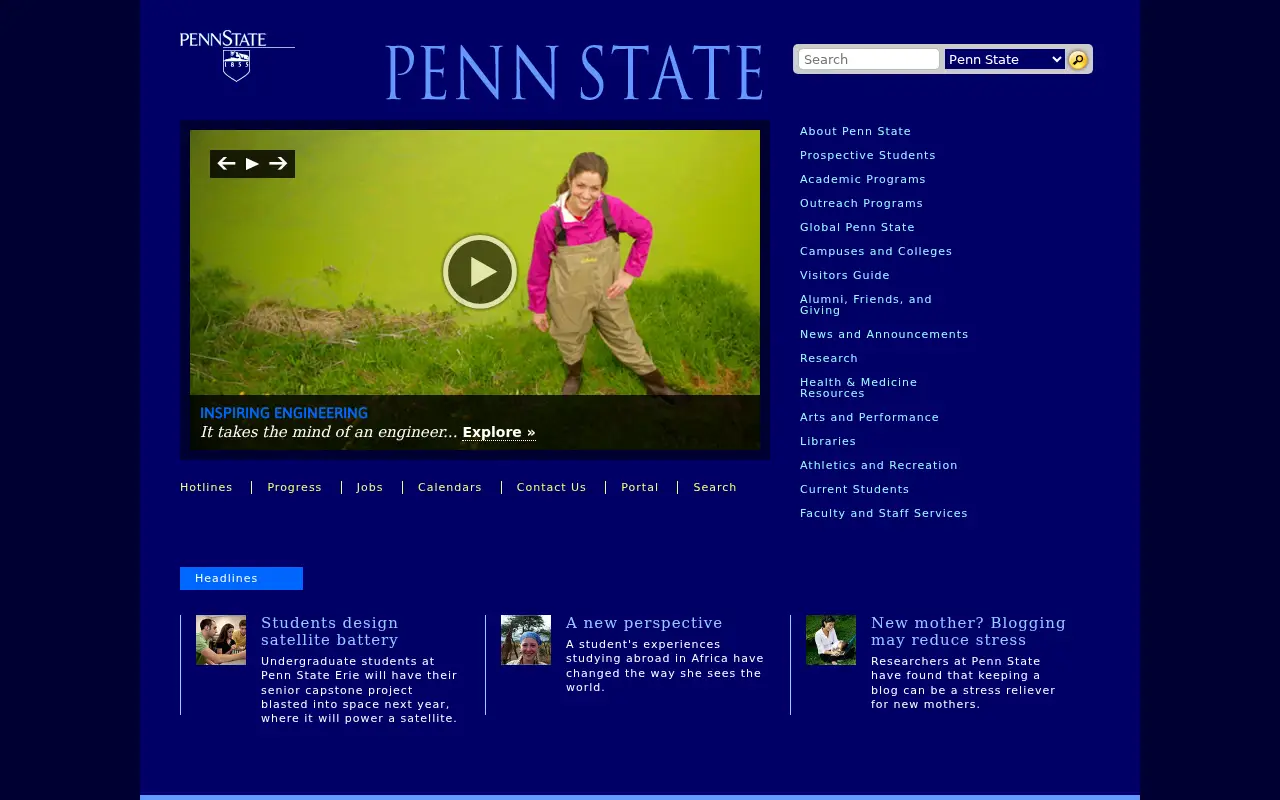The image size is (1280, 800).
Task: Open Alumni, Friends, and Giving
Action: pyautogui.click(x=866, y=305)
